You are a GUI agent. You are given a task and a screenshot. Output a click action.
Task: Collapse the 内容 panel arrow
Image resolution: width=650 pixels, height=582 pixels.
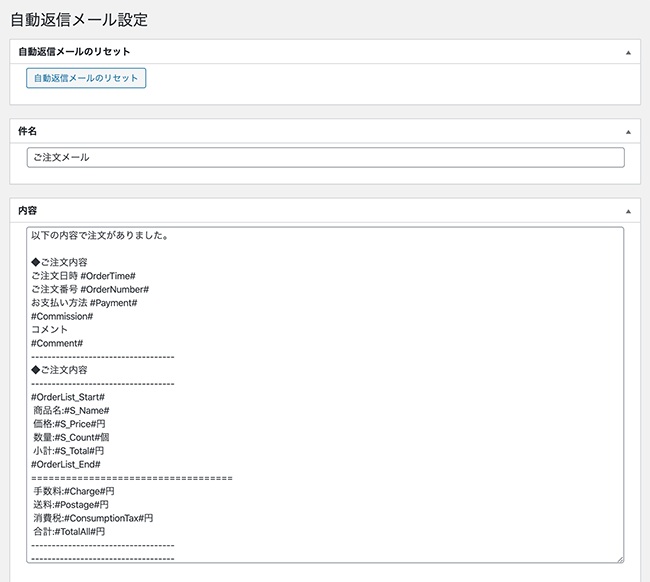click(628, 211)
